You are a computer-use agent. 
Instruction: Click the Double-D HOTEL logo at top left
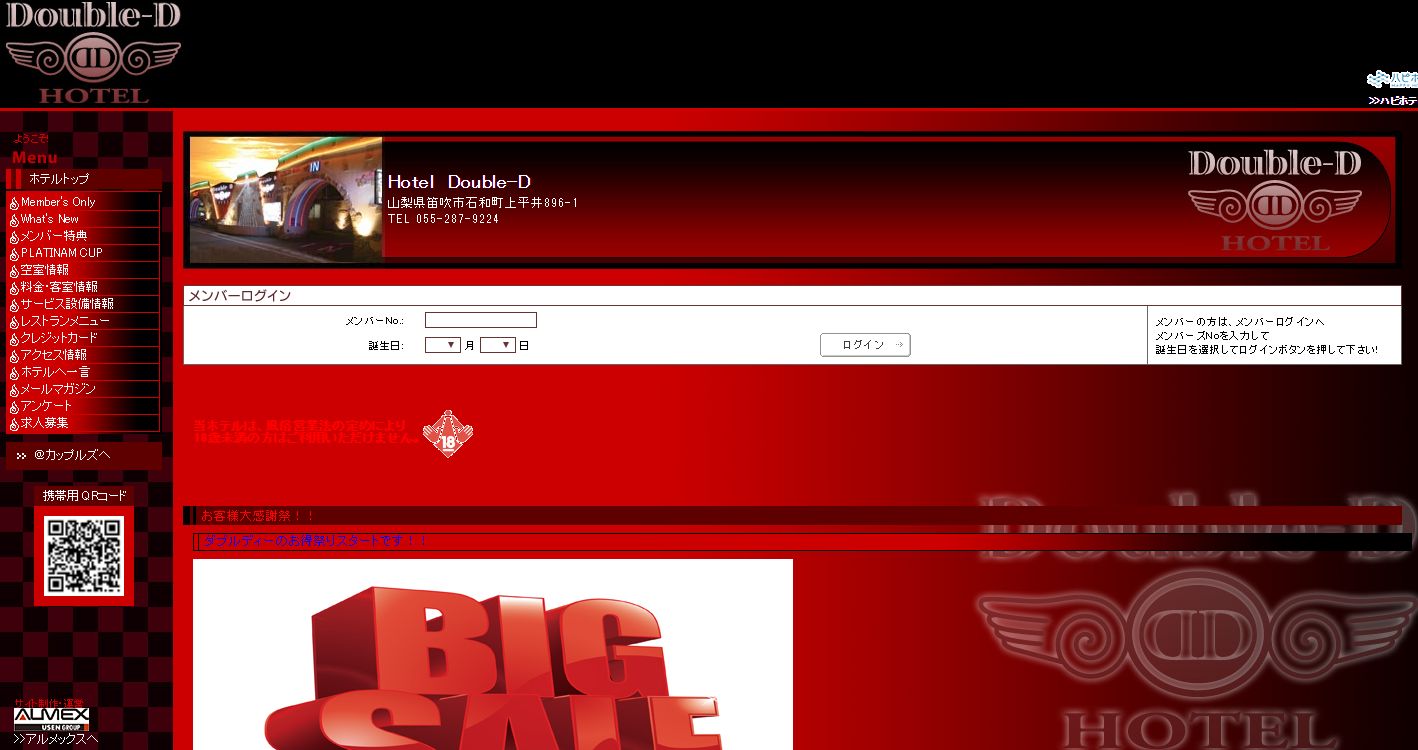click(92, 53)
